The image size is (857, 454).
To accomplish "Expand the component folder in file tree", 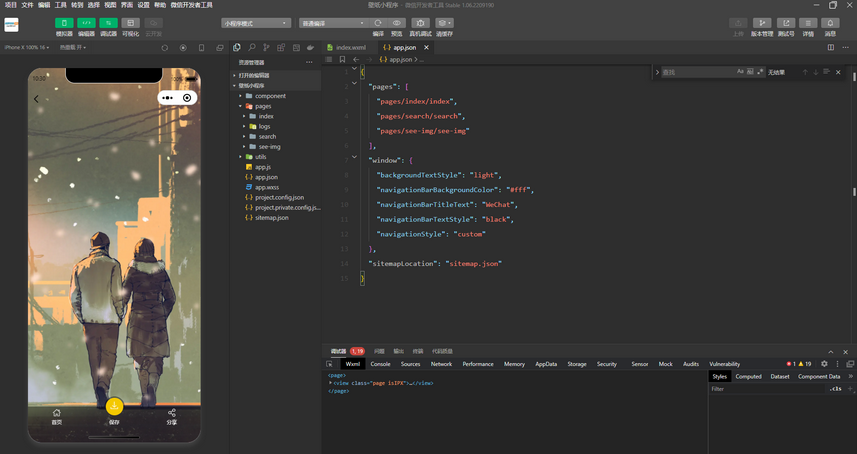I will point(270,96).
